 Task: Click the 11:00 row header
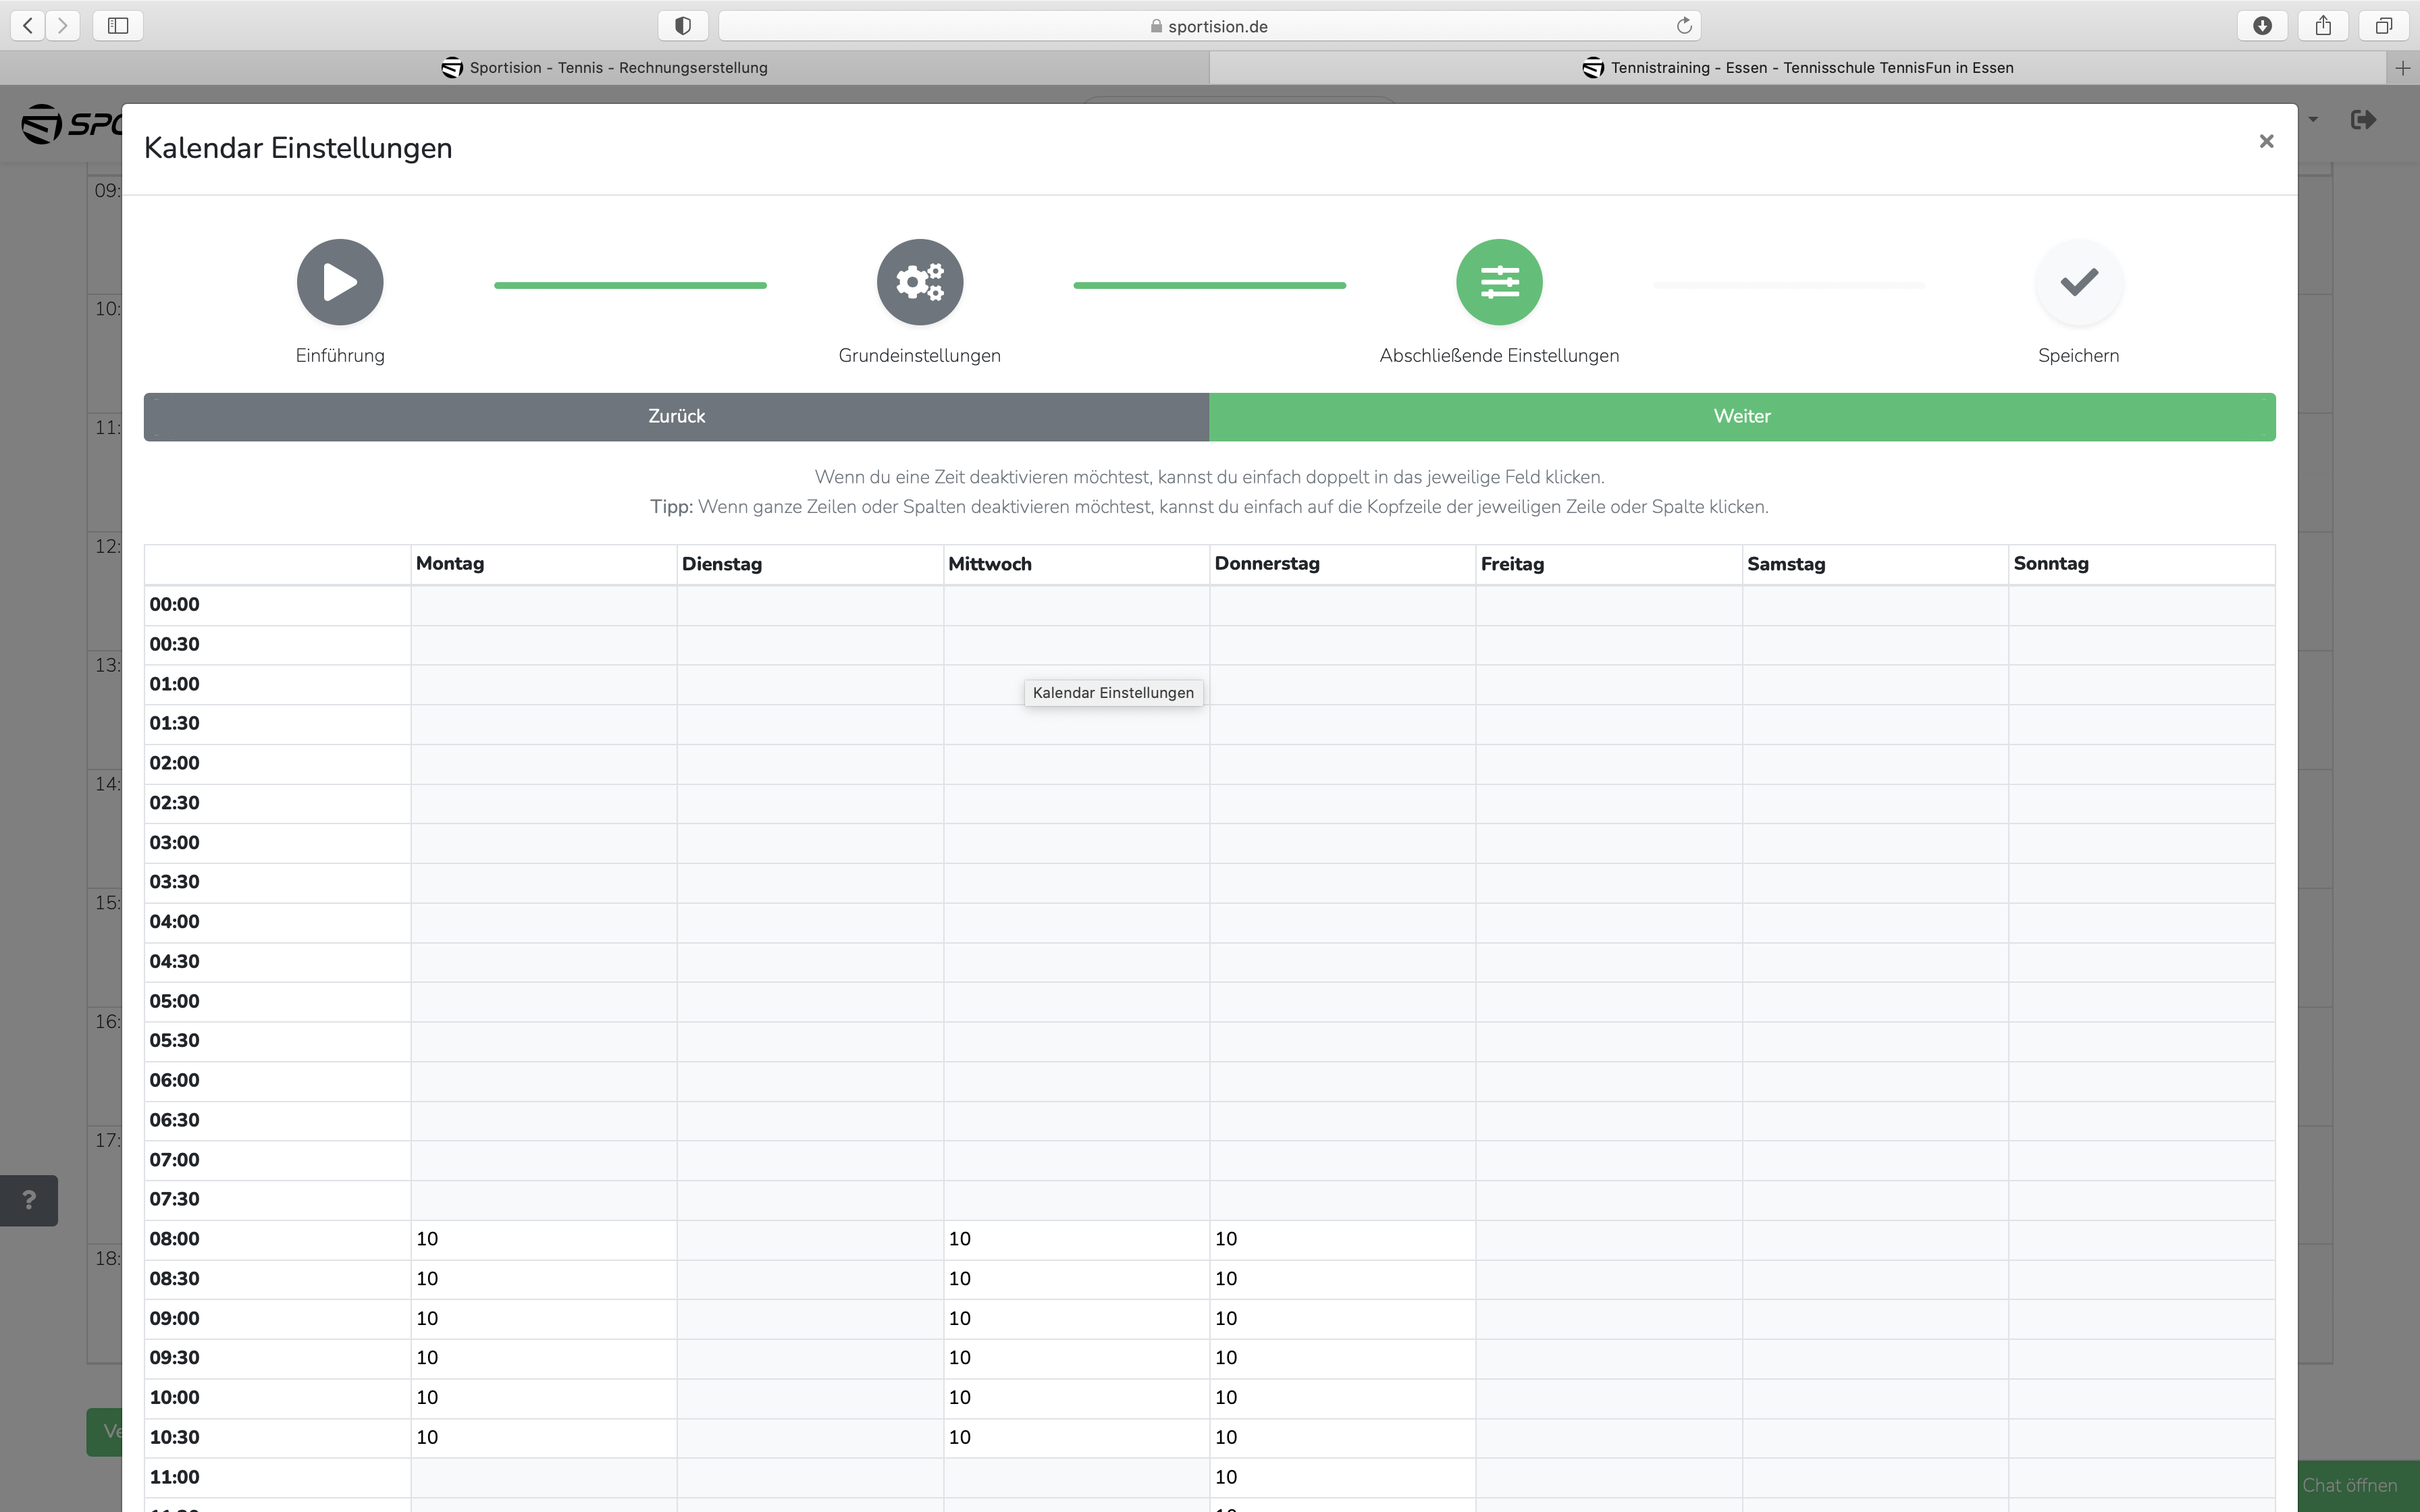pyautogui.click(x=277, y=1478)
